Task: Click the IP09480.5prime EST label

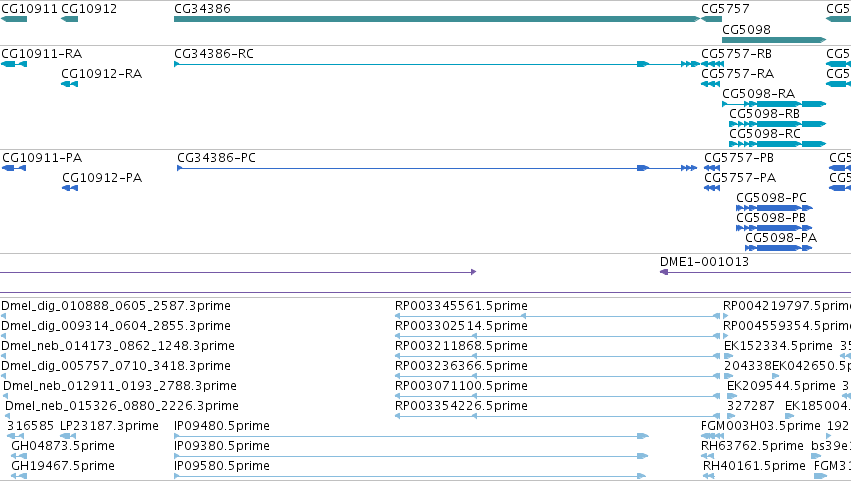Action: (x=222, y=426)
